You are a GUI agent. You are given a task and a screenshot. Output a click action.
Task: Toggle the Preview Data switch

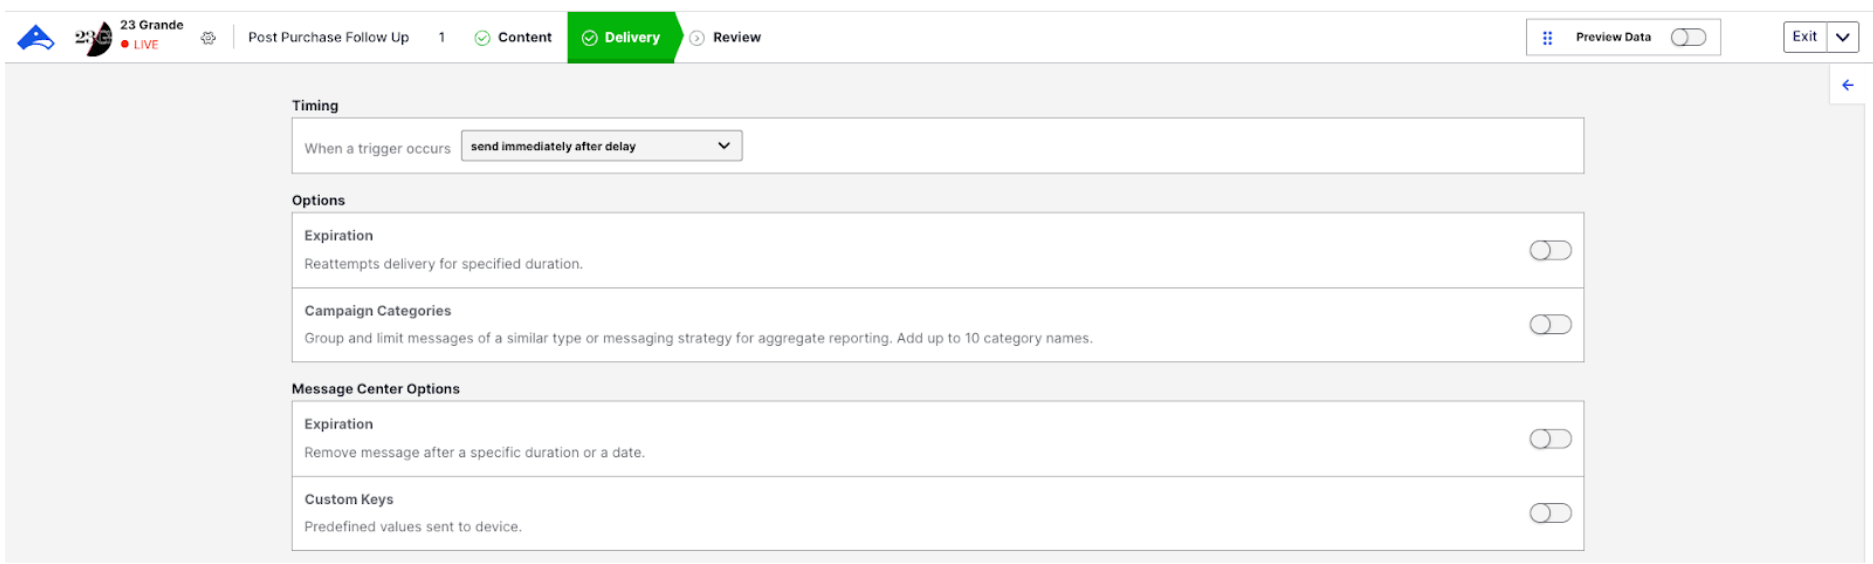1688,37
